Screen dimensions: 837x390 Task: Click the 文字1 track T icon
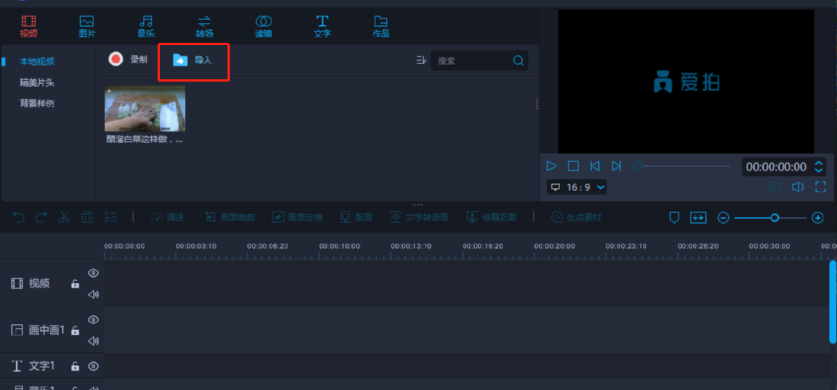tap(17, 366)
